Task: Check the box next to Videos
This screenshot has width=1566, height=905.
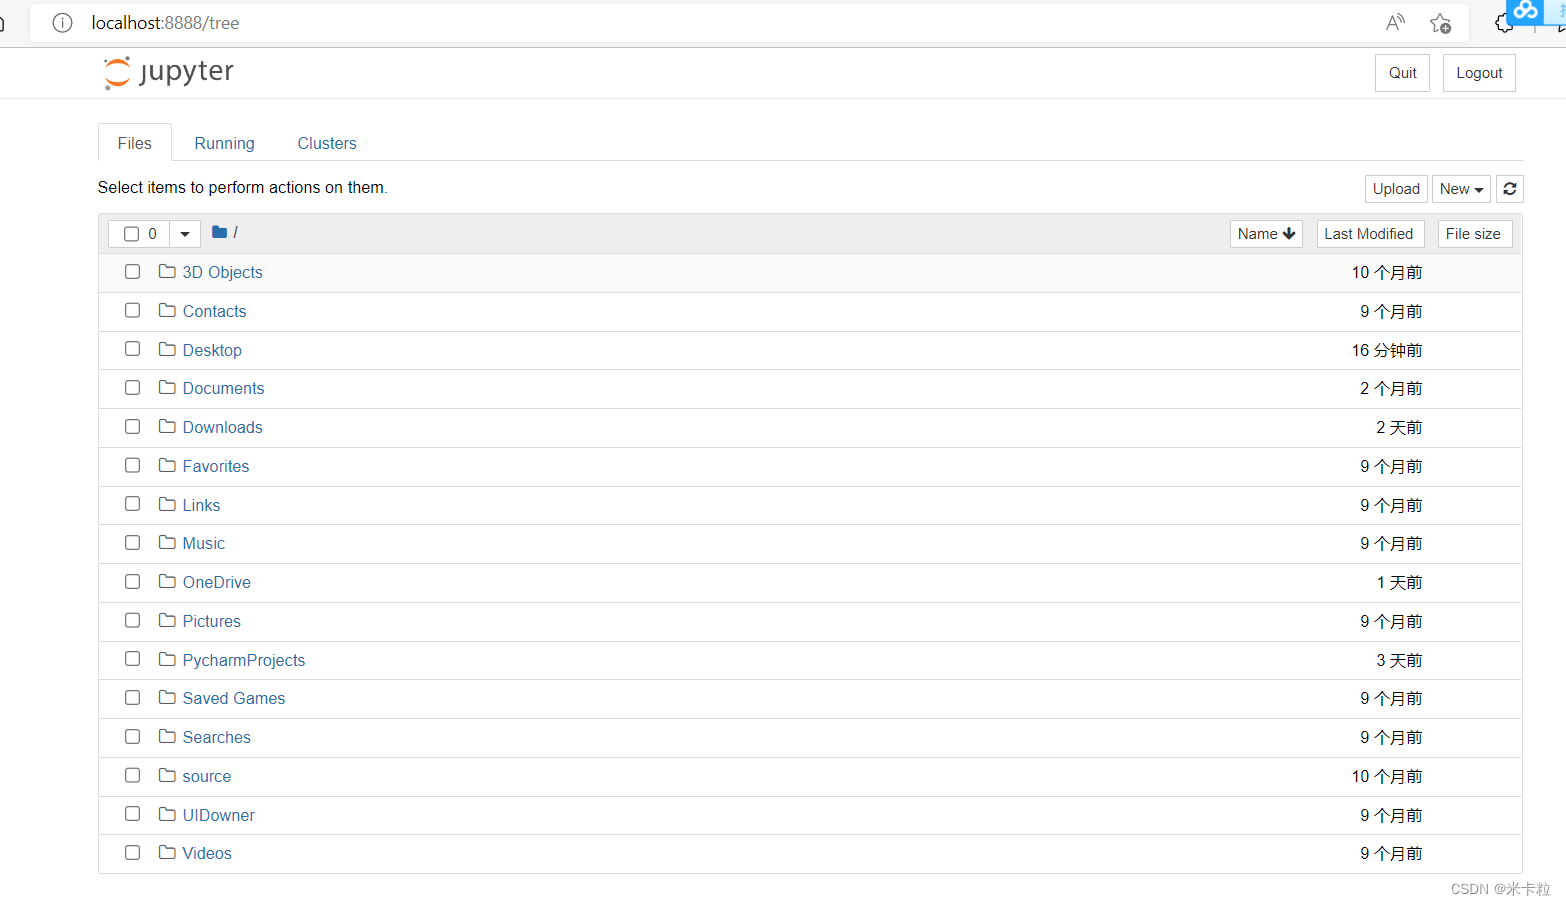Action: click(x=132, y=852)
